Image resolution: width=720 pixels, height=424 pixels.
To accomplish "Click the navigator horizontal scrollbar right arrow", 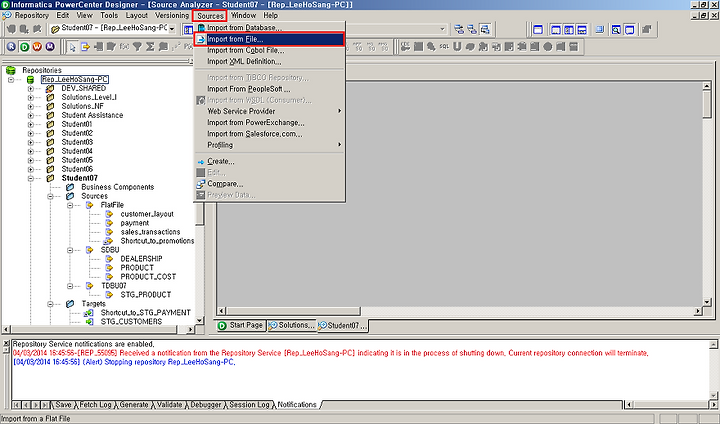I will (x=191, y=329).
